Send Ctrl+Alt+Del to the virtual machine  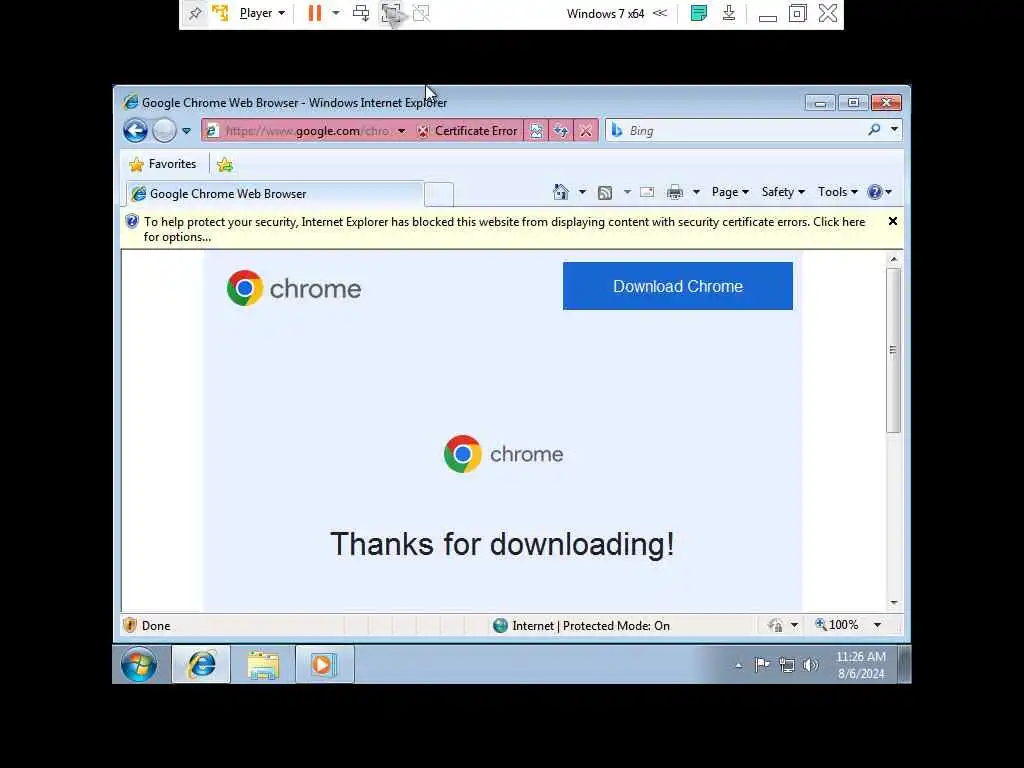tap(360, 13)
